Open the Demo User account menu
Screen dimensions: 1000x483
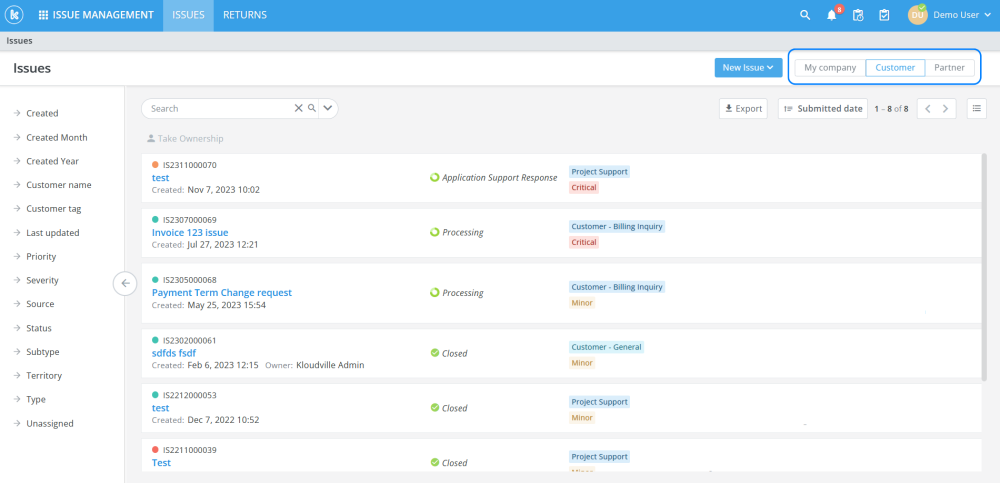point(948,15)
